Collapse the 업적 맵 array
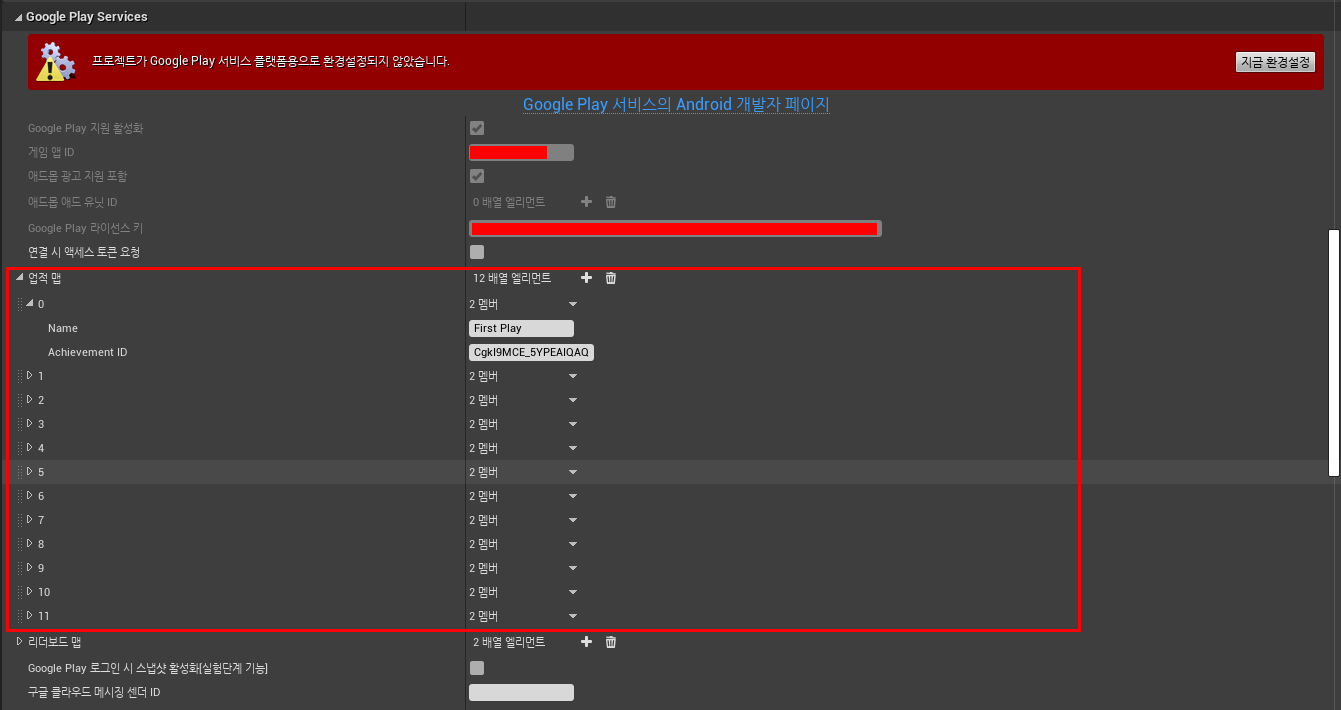 pyautogui.click(x=19, y=278)
